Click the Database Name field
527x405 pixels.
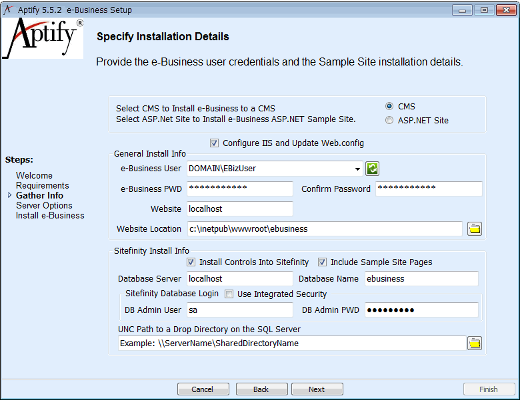pyautogui.click(x=421, y=279)
